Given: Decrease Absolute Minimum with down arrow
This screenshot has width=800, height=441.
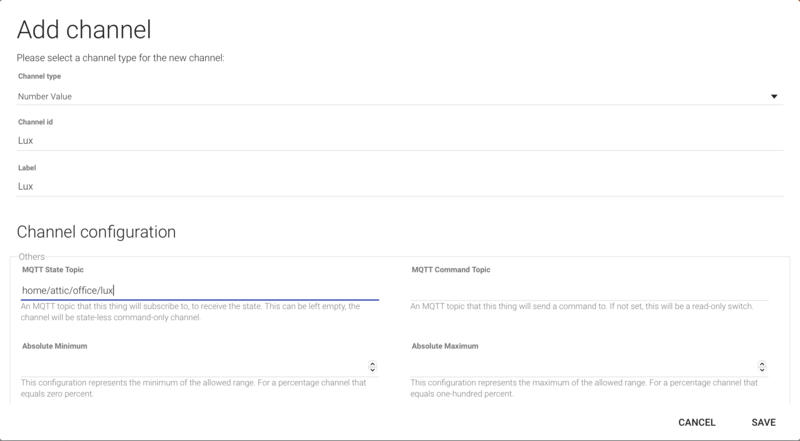Looking at the screenshot, I should (373, 371).
